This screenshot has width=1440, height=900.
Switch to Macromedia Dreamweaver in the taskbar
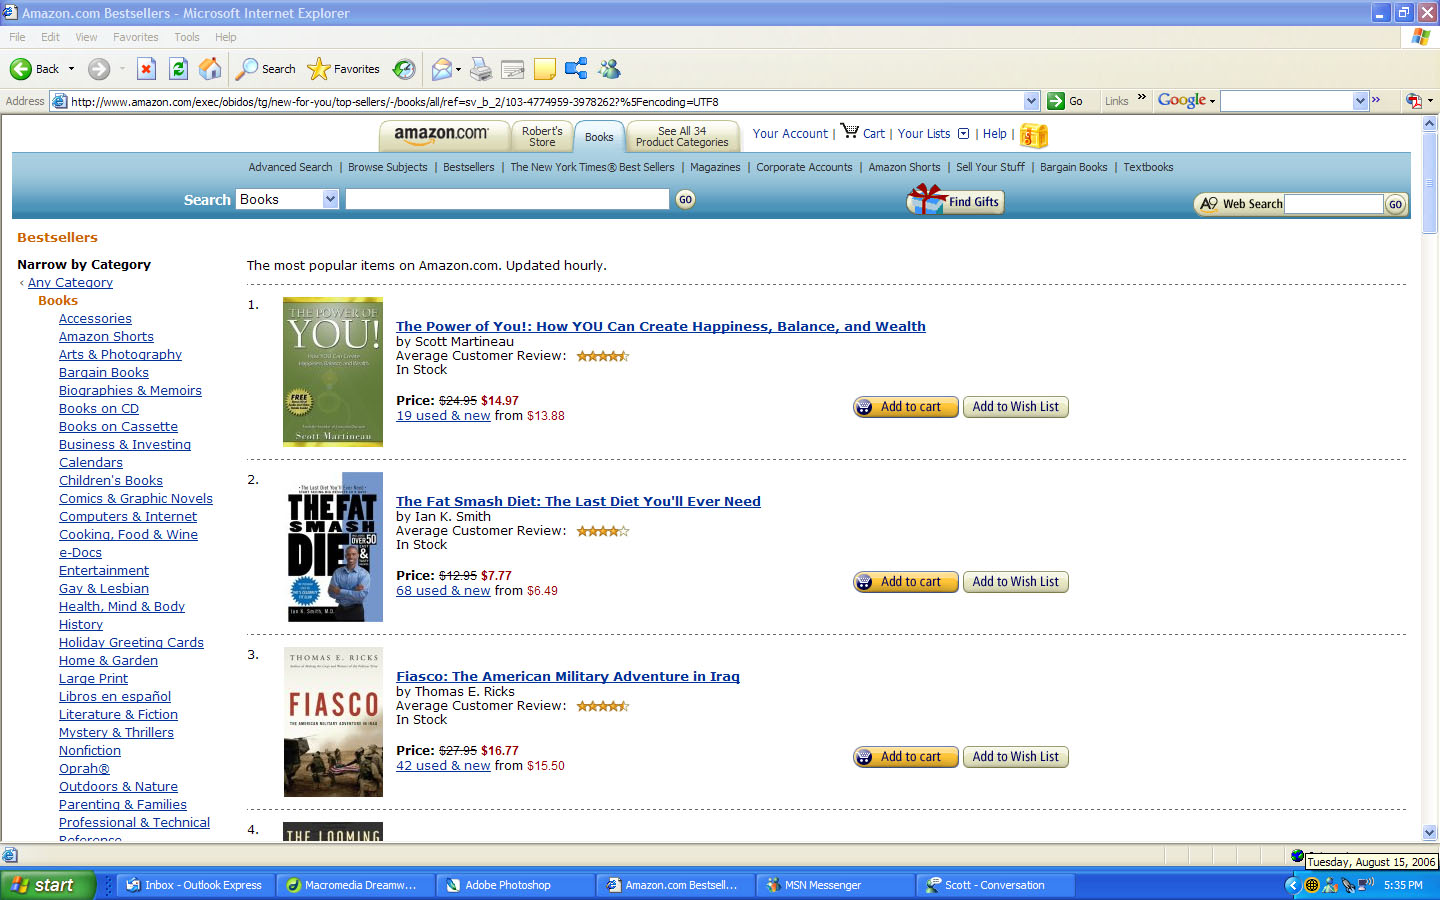355,885
